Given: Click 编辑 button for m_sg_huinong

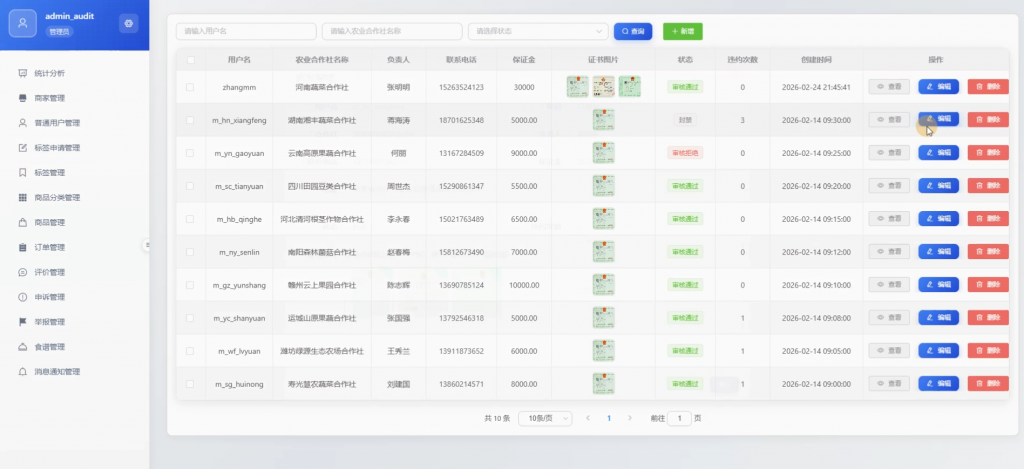Looking at the screenshot, I should pos(938,383).
